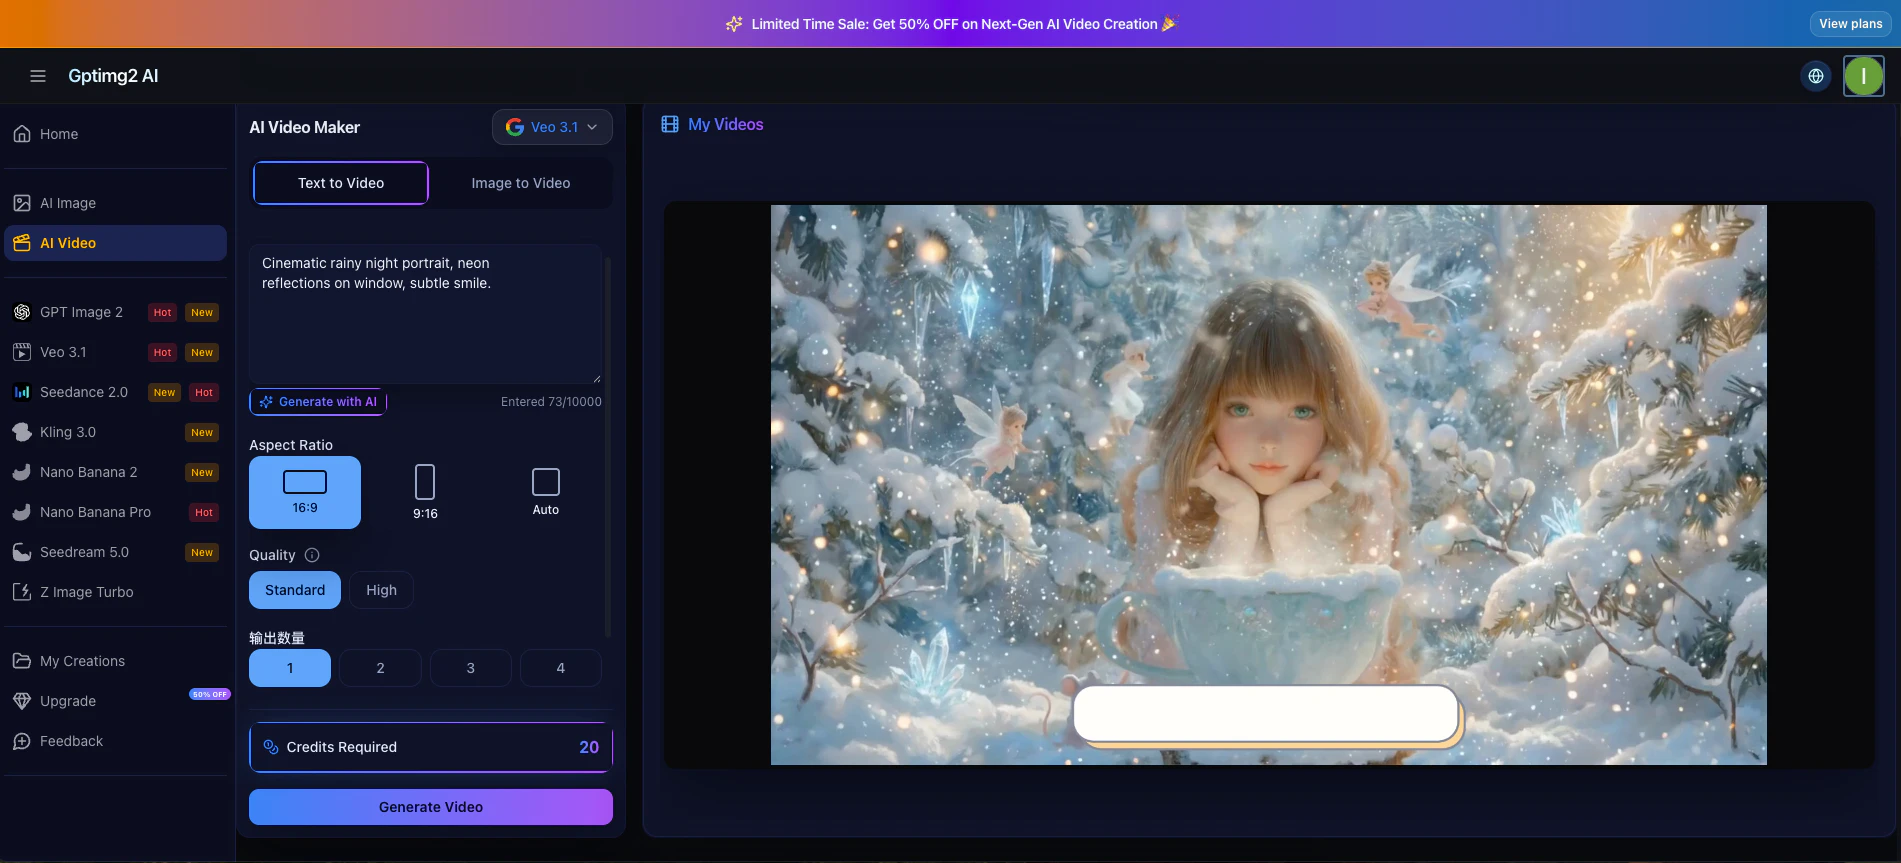Click the globe language icon
The image size is (1901, 863).
(x=1816, y=76)
